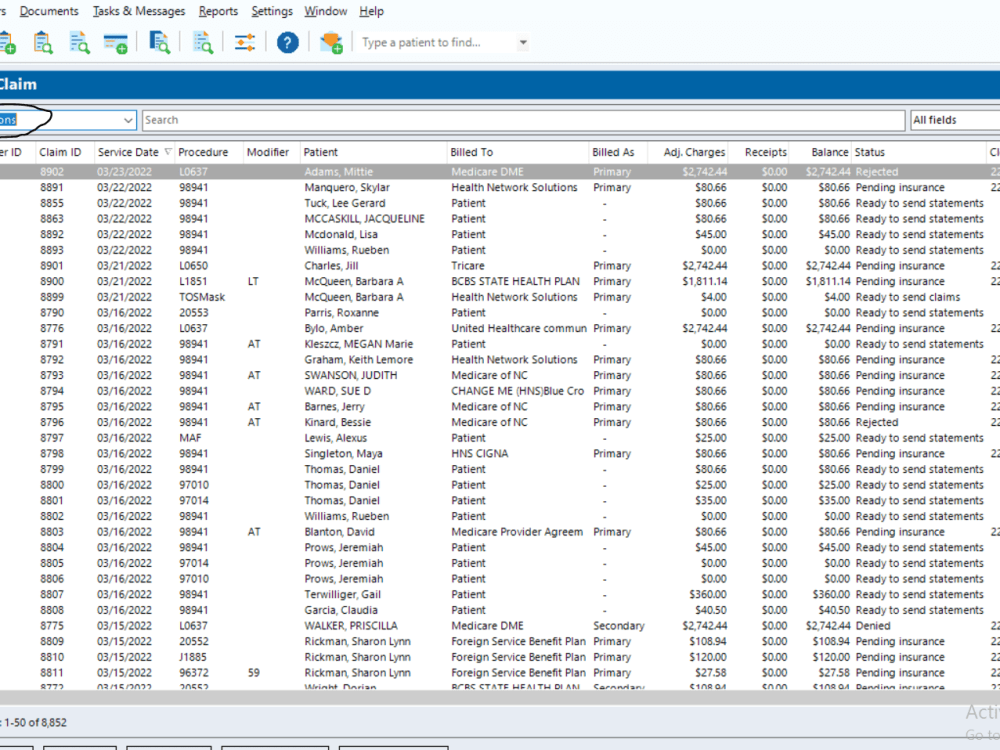Click the document search toolbar icon
Viewport: 1000px width, 750px height.
coord(80,43)
